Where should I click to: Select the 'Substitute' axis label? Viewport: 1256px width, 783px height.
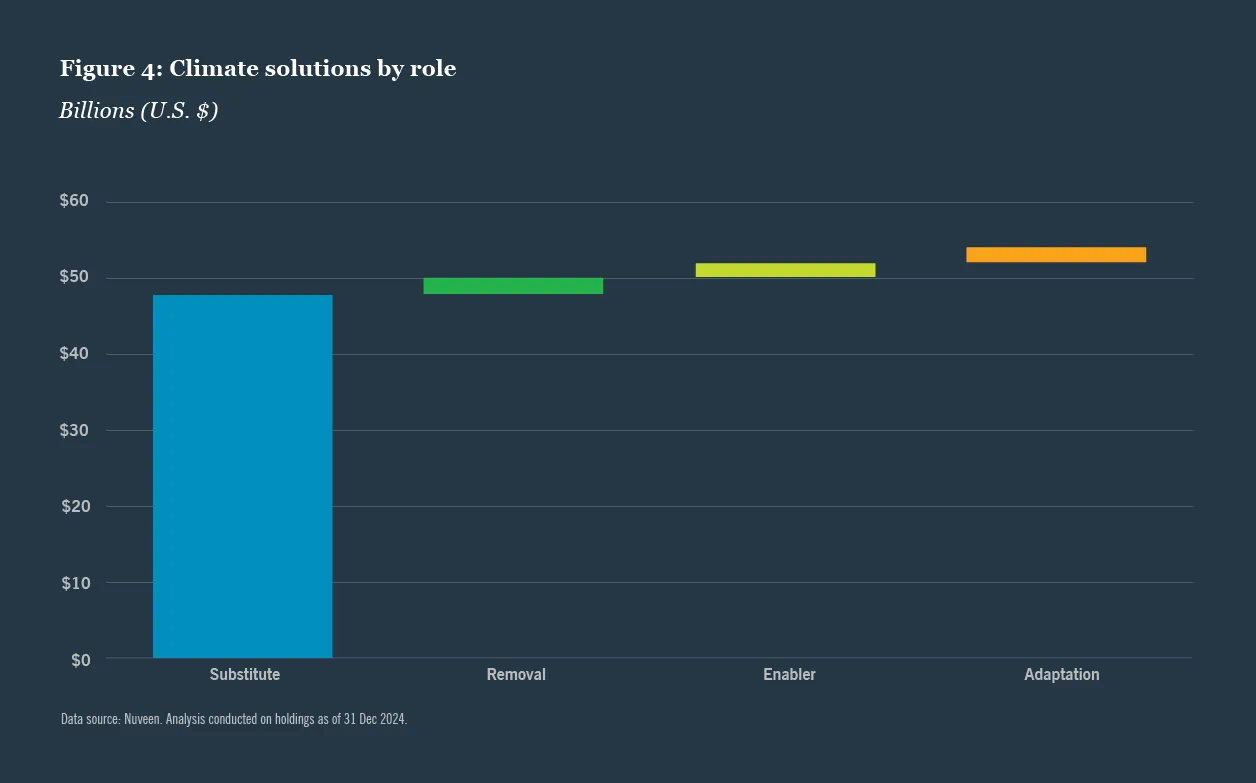pos(245,675)
